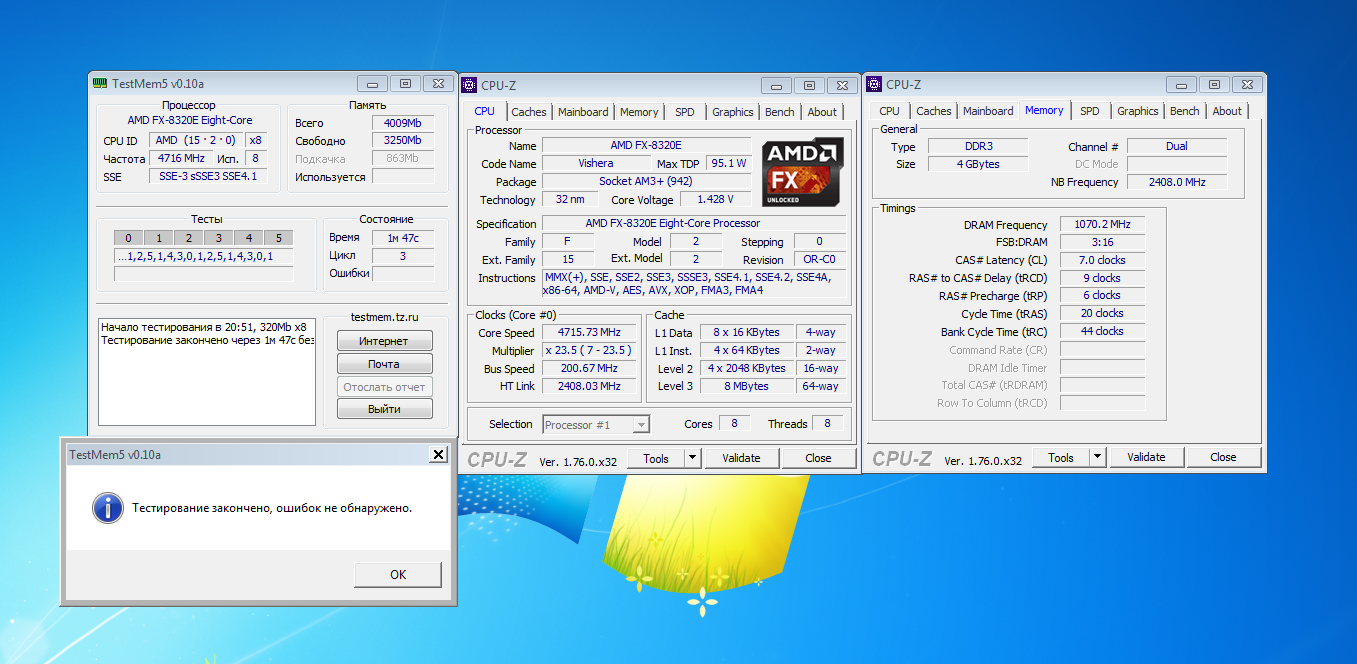Click test cell 5 in the Тесты grid

[278, 238]
